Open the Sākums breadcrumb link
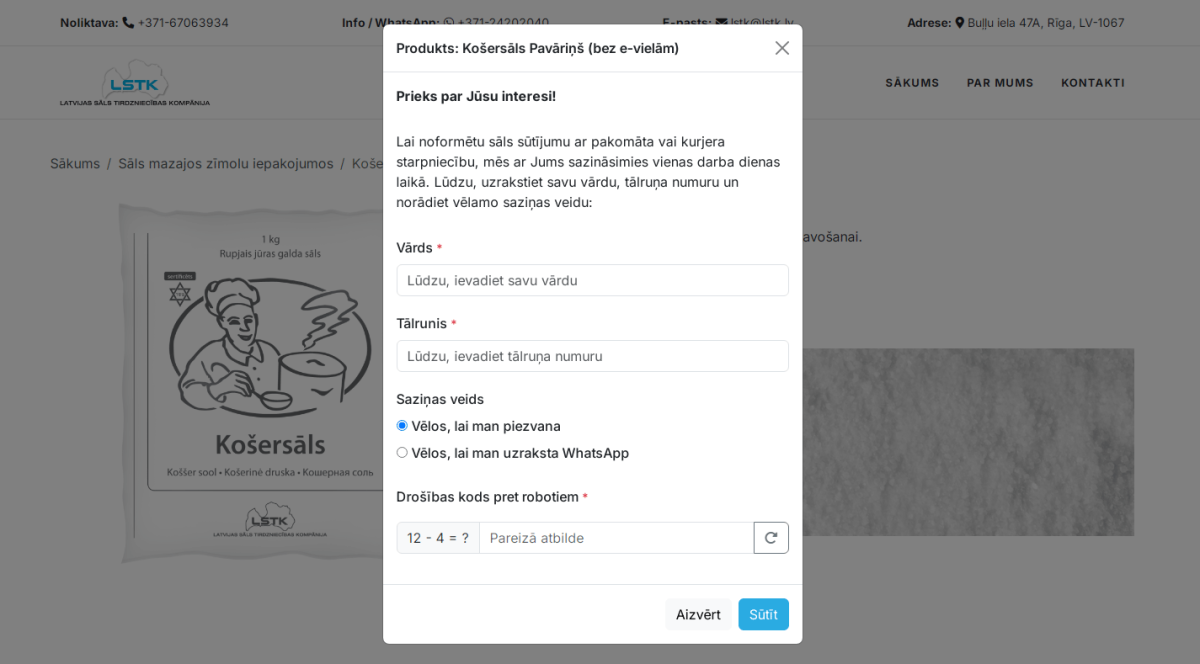The image size is (1200, 664). click(75, 164)
